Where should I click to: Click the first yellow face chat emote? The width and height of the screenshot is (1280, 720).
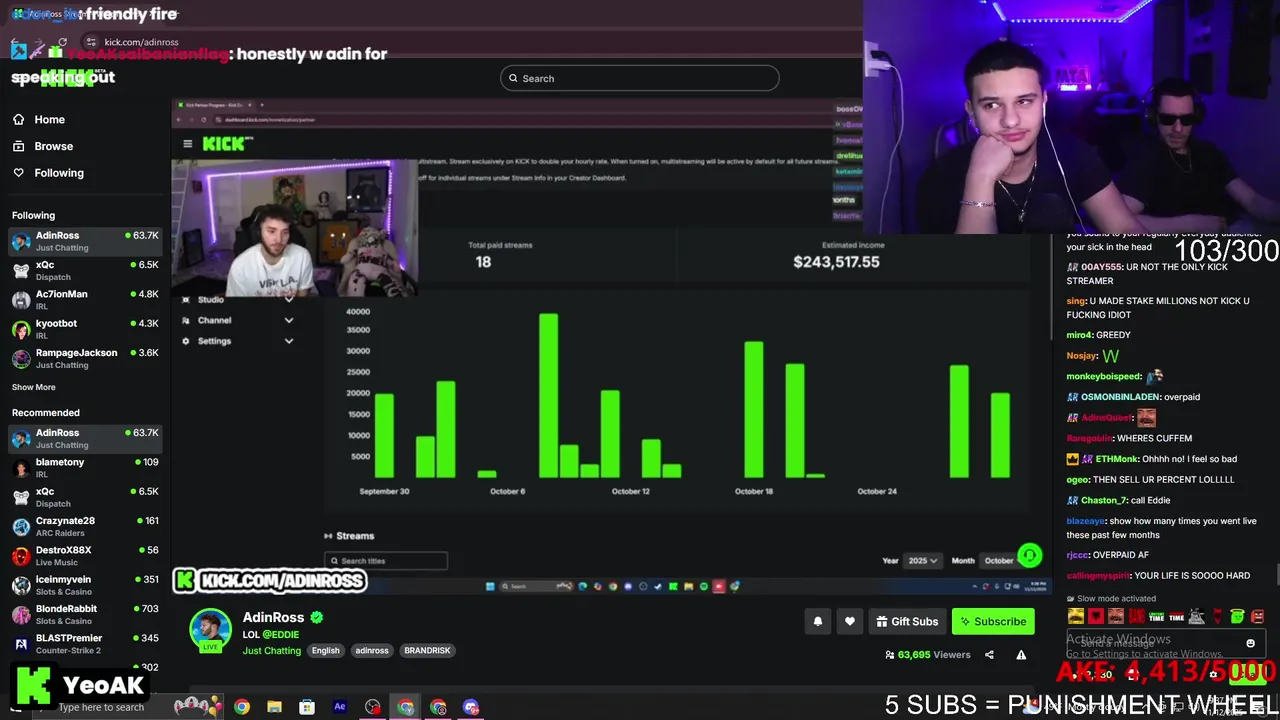coord(1076,616)
